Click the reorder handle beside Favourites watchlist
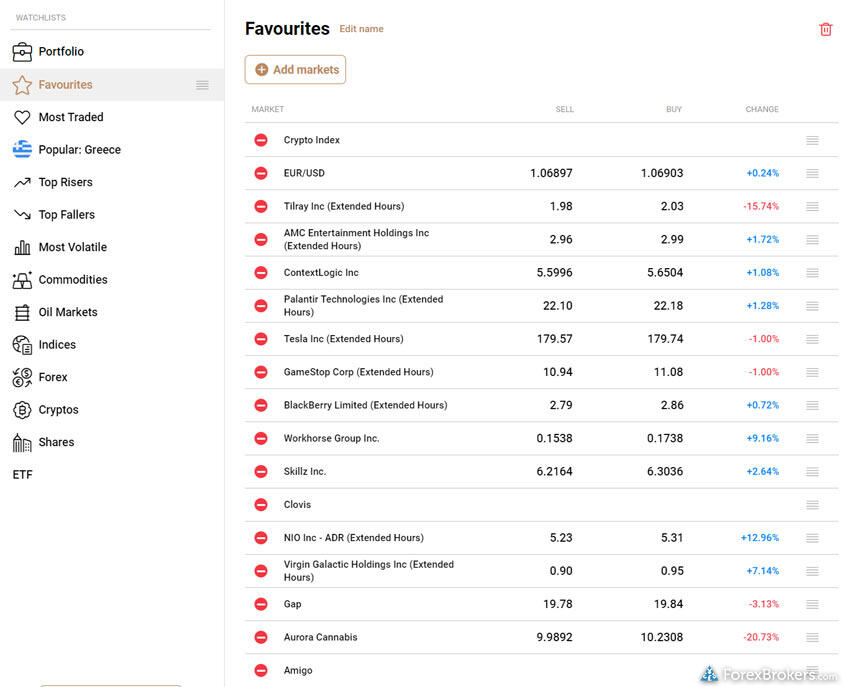 coord(202,85)
